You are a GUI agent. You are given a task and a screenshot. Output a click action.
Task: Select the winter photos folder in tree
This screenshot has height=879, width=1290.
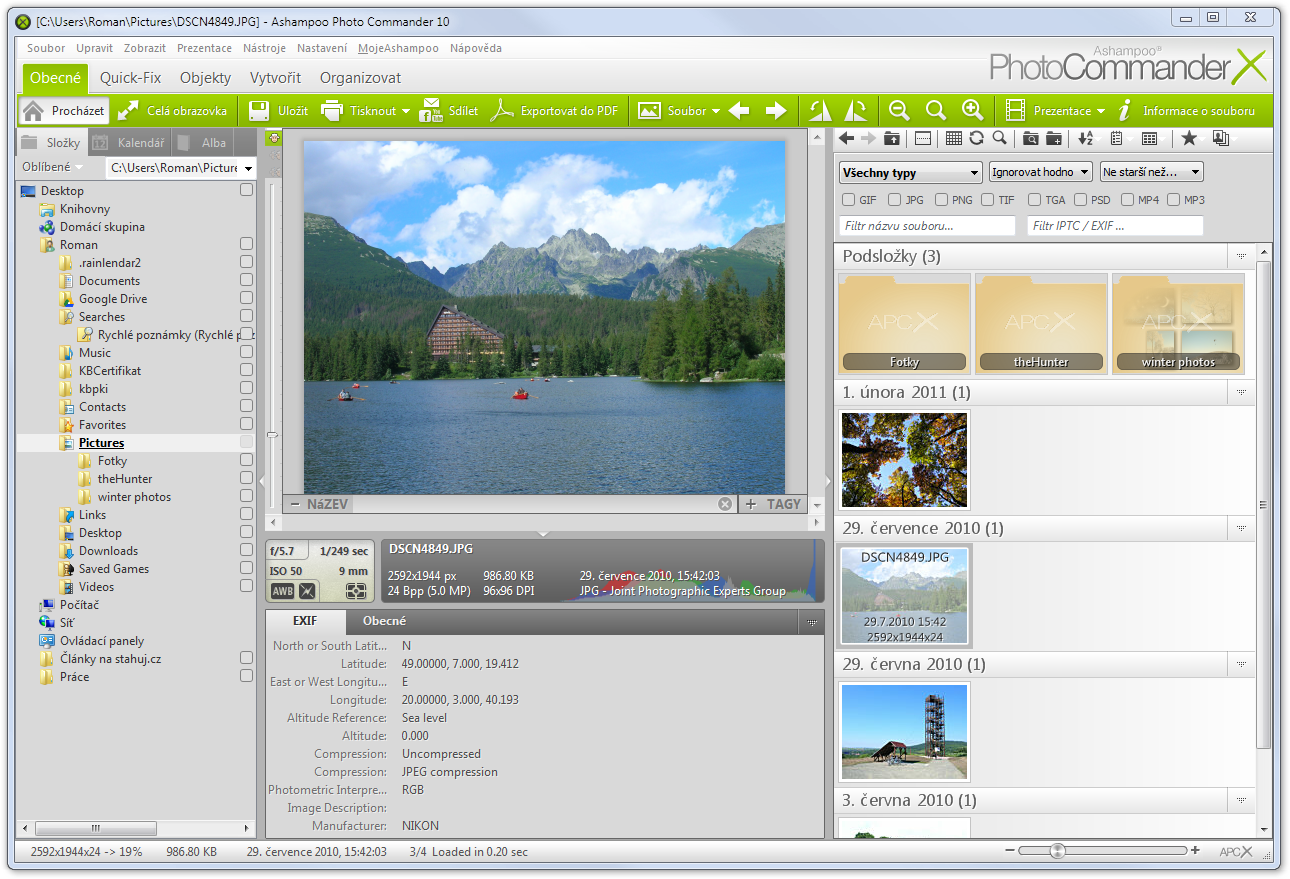[x=134, y=497]
